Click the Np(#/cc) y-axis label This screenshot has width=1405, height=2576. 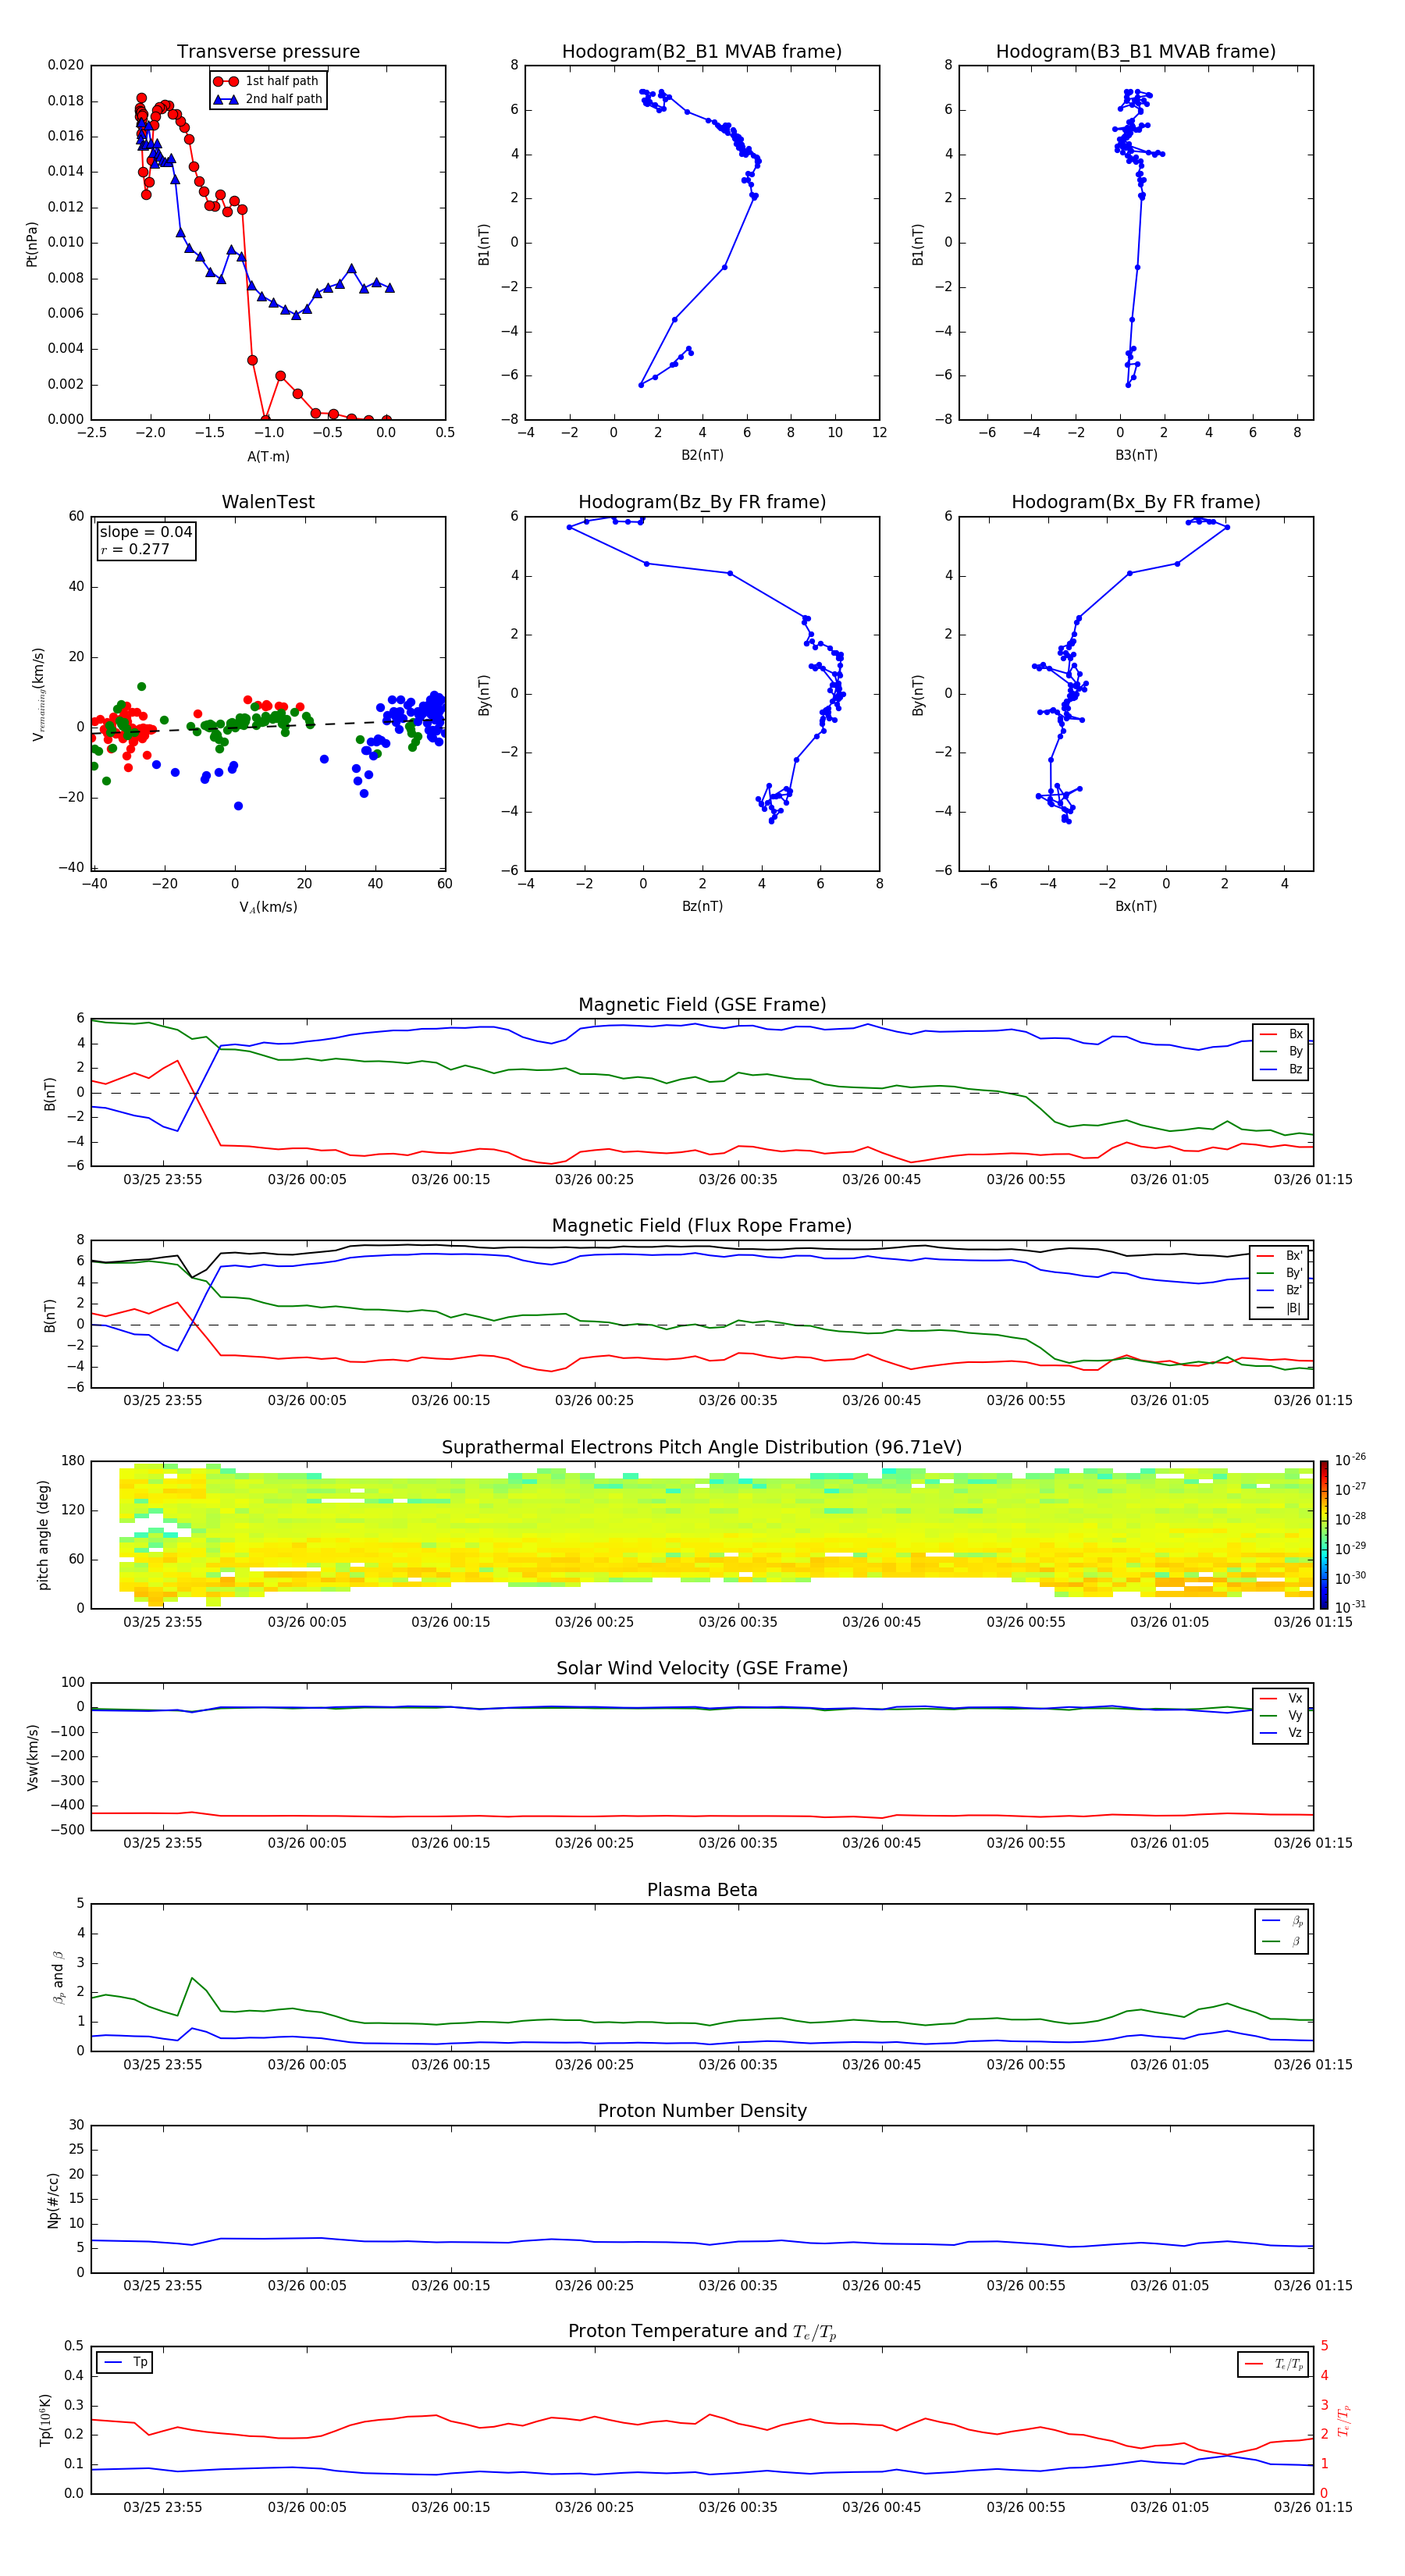pyautogui.click(x=53, y=2200)
